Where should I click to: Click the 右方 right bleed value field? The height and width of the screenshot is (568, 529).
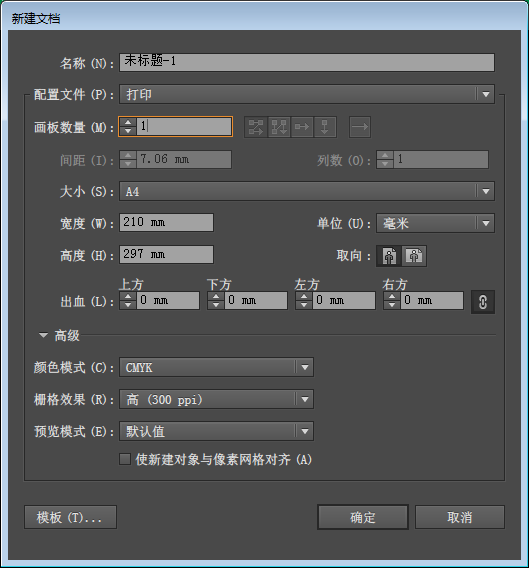pyautogui.click(x=432, y=300)
